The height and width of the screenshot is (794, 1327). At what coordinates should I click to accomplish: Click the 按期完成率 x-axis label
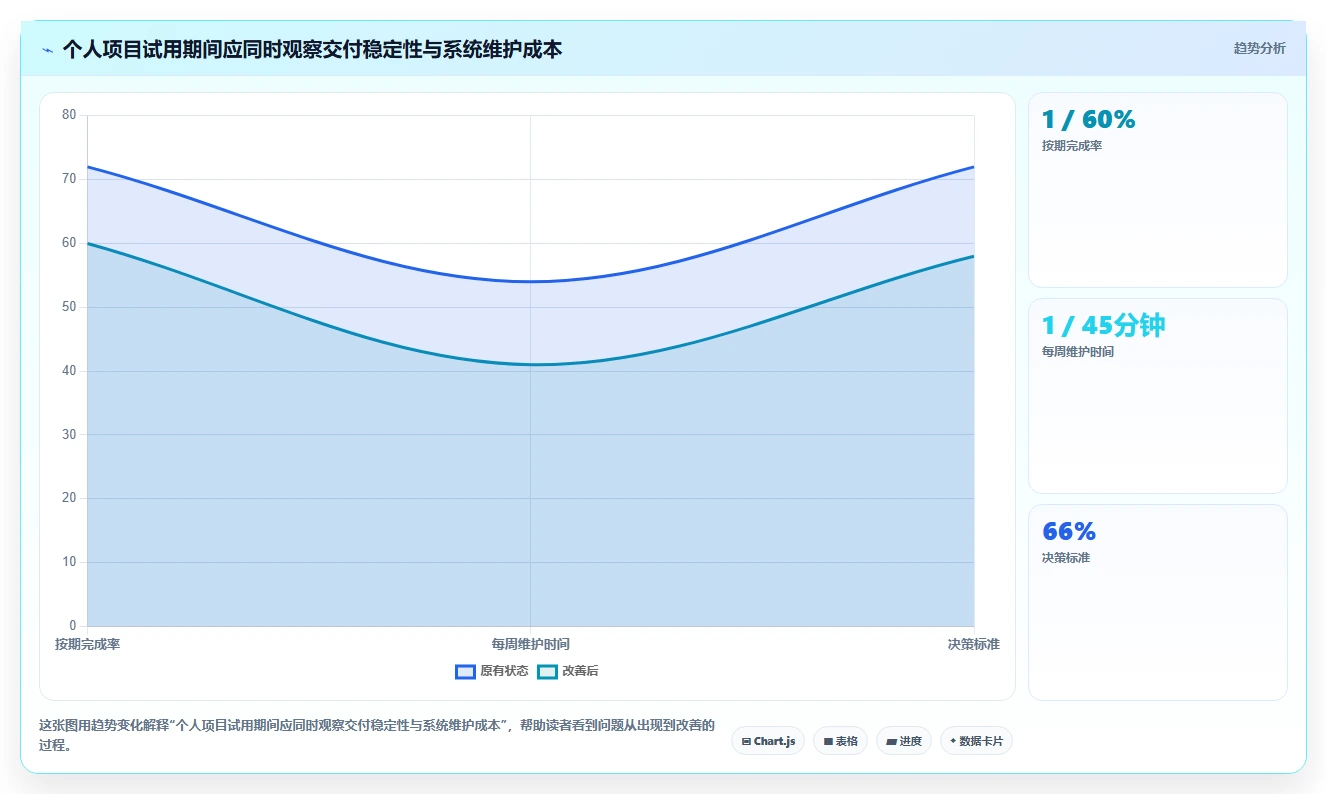pyautogui.click(x=87, y=644)
